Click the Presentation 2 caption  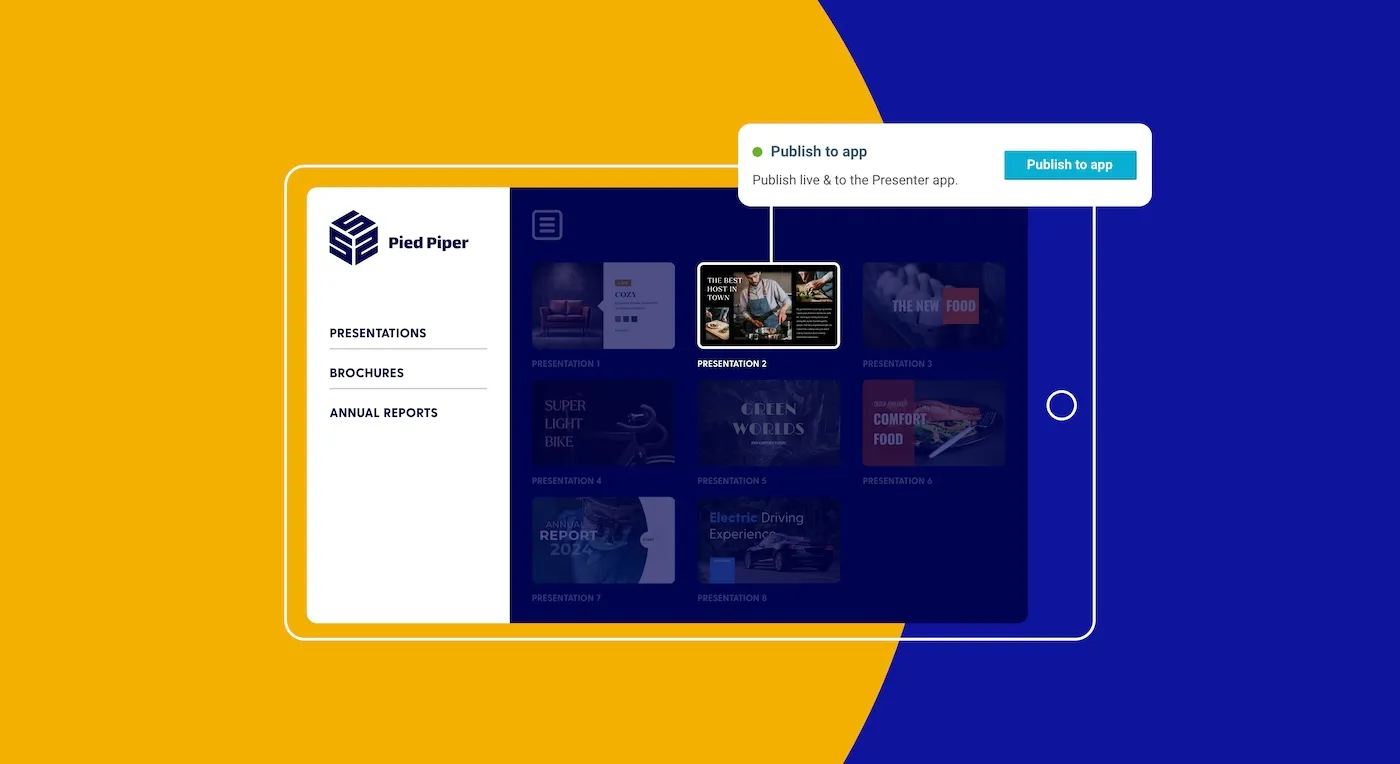pyautogui.click(x=732, y=364)
